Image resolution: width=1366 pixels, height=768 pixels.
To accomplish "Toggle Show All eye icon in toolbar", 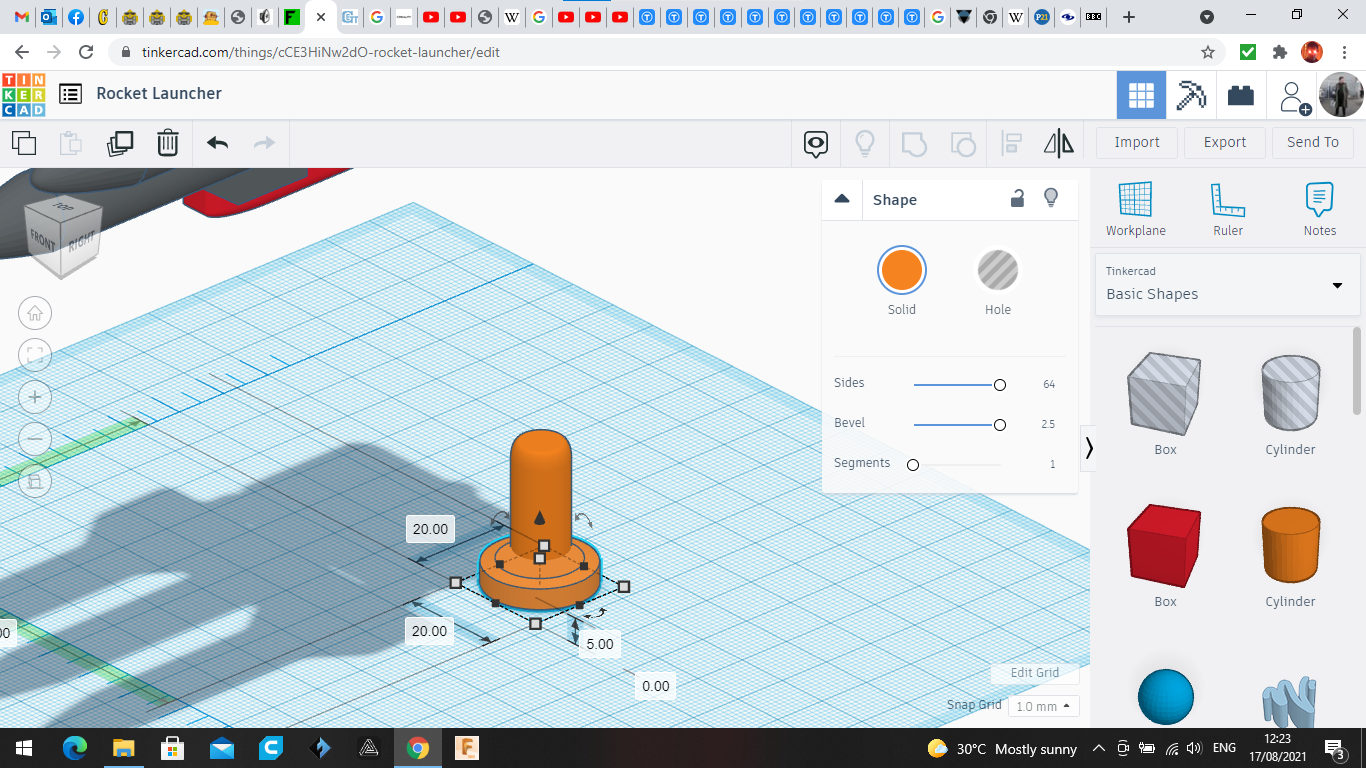I will (x=816, y=144).
